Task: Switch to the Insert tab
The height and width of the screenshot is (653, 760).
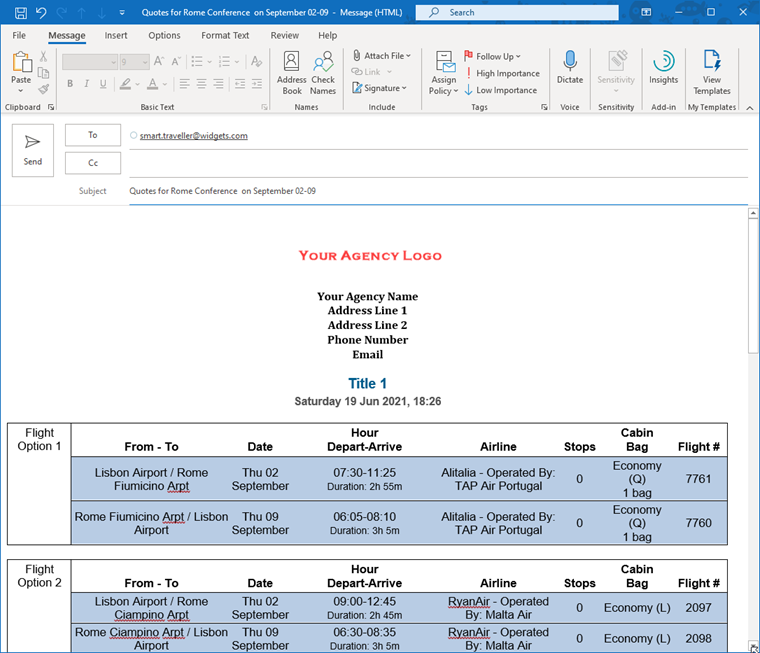Action: tap(116, 36)
